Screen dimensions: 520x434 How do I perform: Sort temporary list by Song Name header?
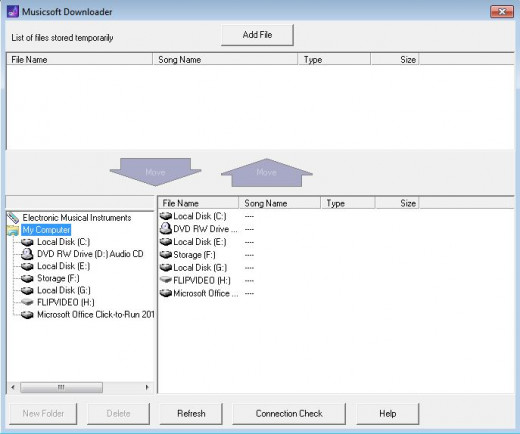click(x=225, y=60)
